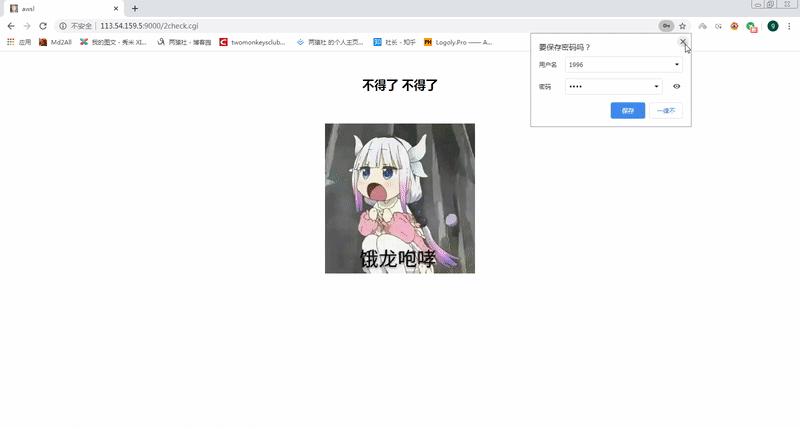Open the 我的图文 秀米 bookmark

click(113, 42)
